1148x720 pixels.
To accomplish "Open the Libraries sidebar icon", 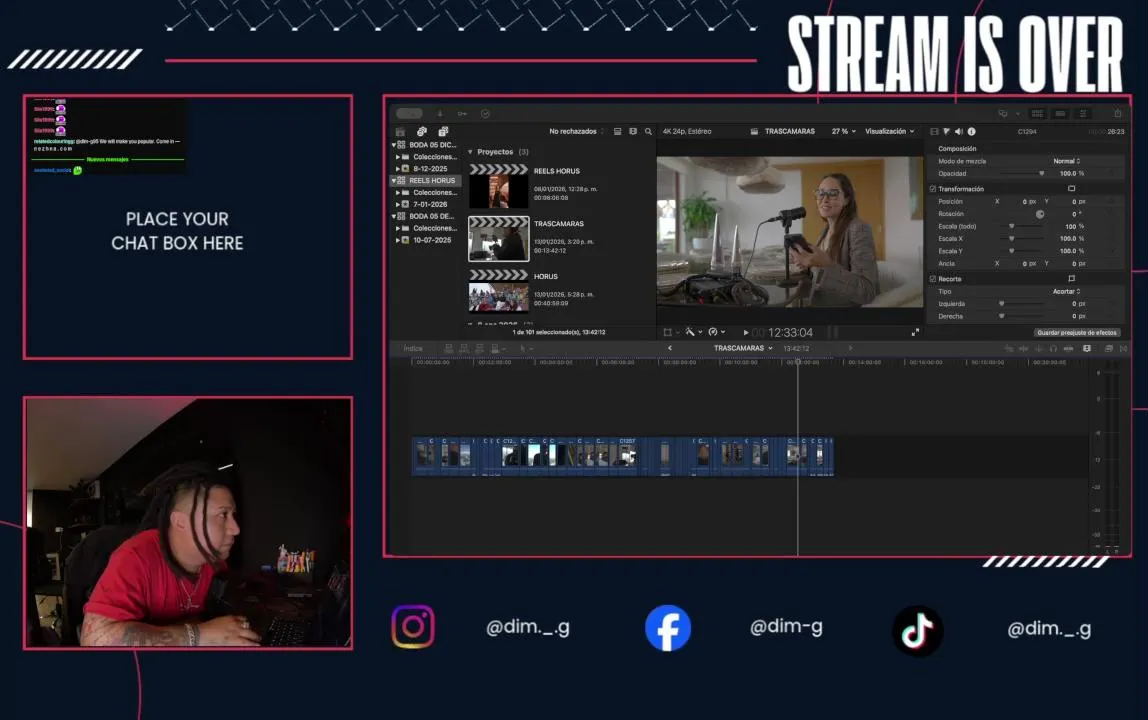I will 400,132.
